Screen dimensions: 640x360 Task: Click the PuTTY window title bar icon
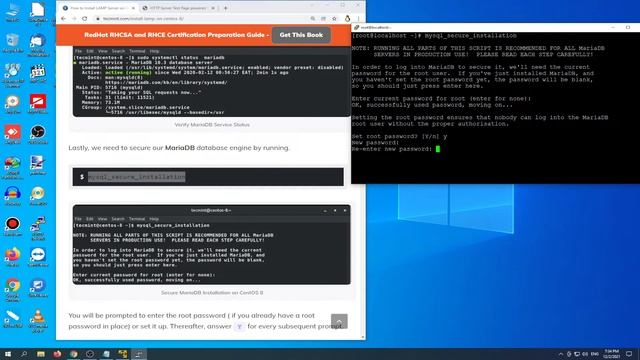pos(356,27)
